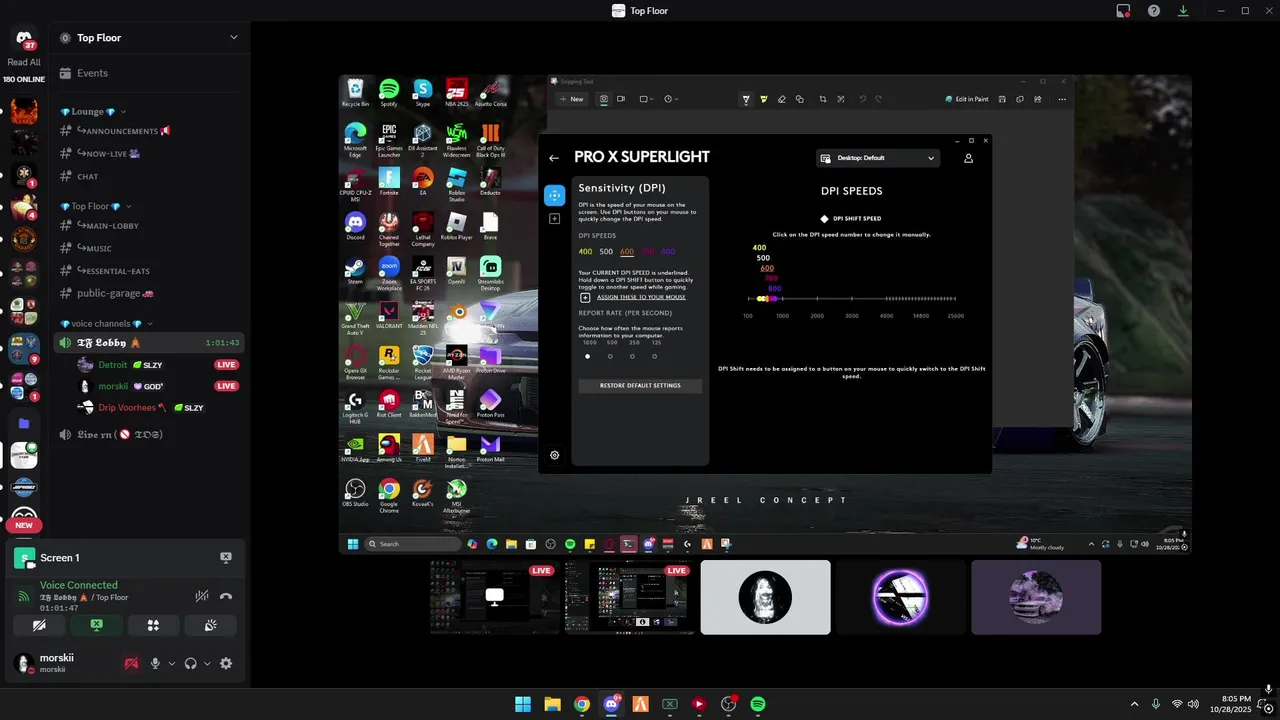Viewport: 1280px width, 720px height.
Task: Open Discord inbox icon in title bar
Action: tap(1124, 11)
